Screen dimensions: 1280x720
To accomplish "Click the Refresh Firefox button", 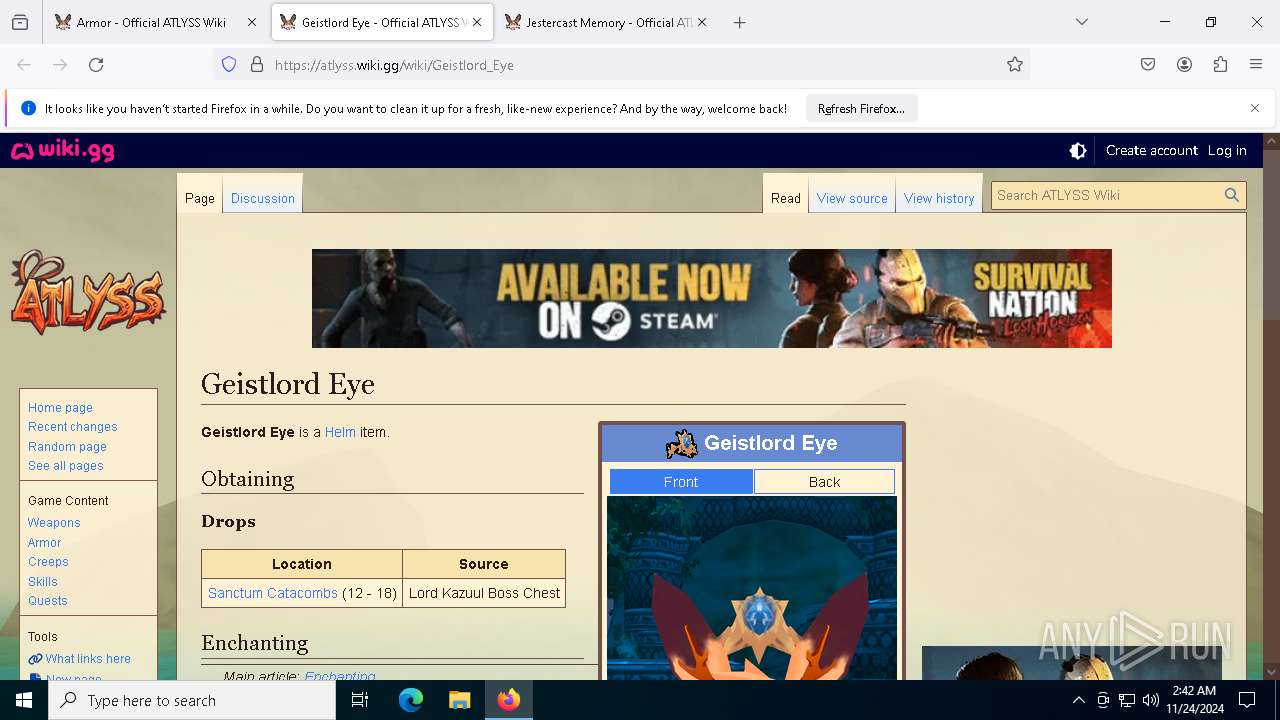I will (861, 108).
